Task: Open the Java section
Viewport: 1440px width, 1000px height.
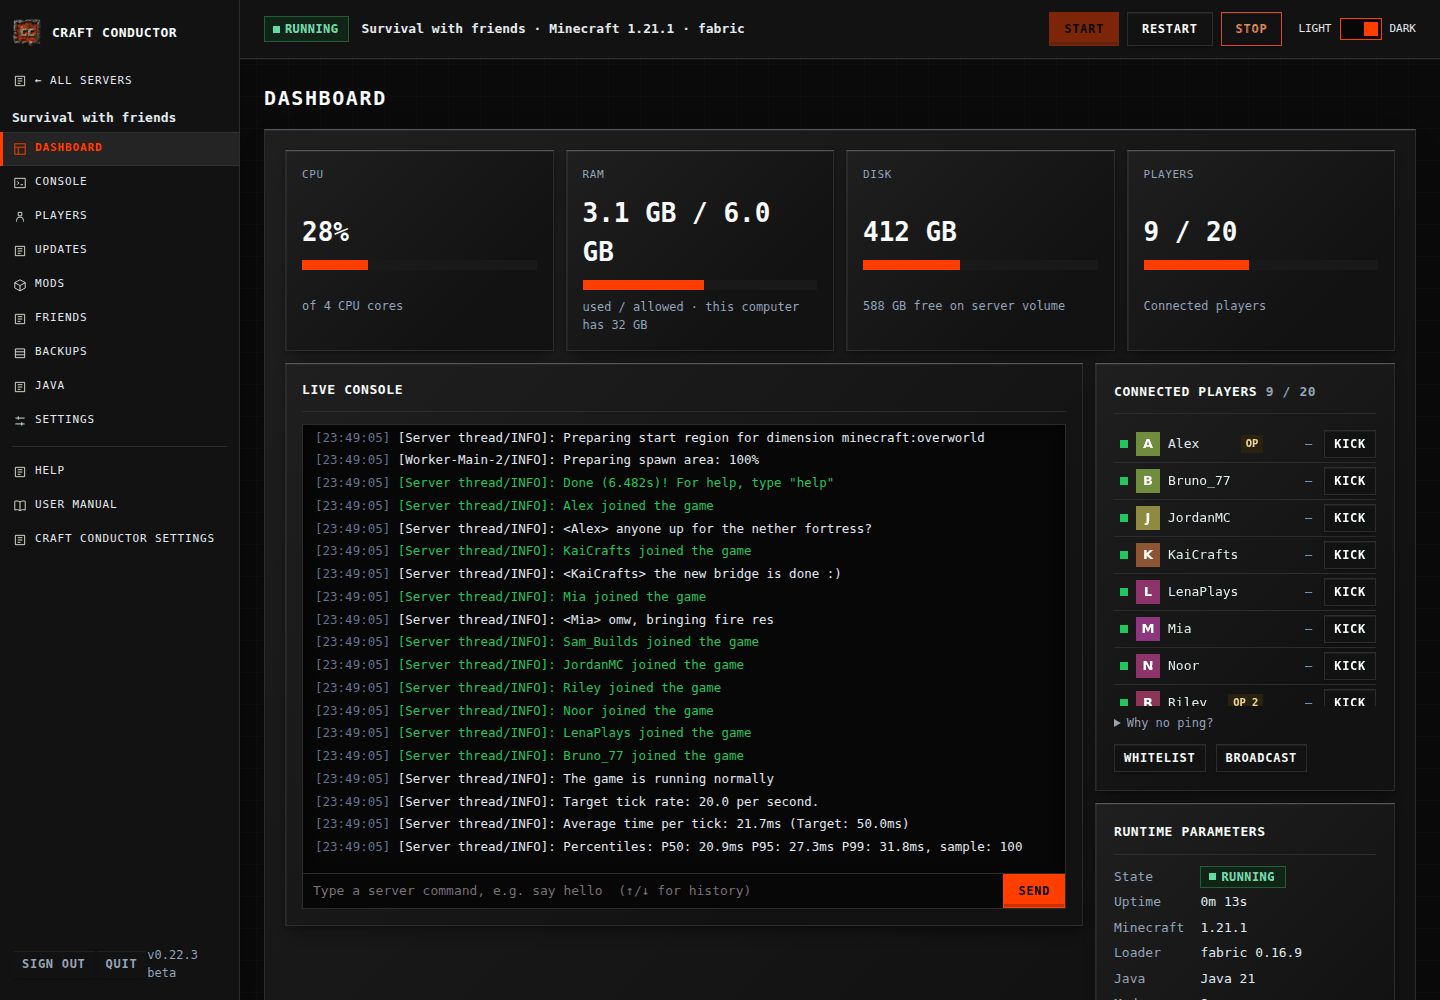Action: [120, 386]
